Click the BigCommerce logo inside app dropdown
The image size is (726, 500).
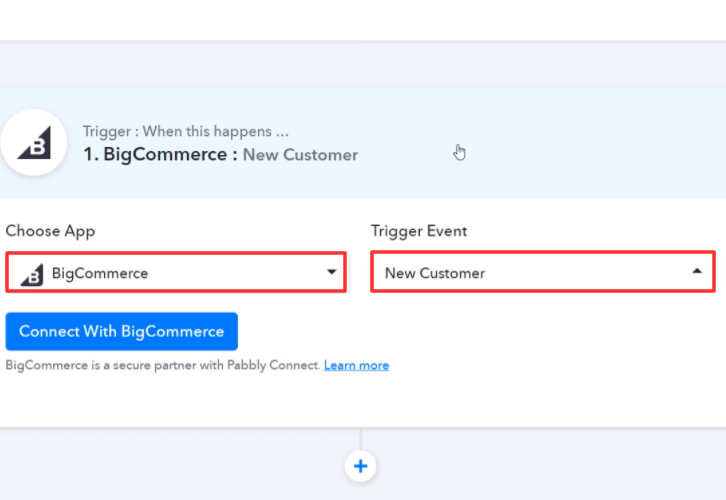click(x=32, y=274)
